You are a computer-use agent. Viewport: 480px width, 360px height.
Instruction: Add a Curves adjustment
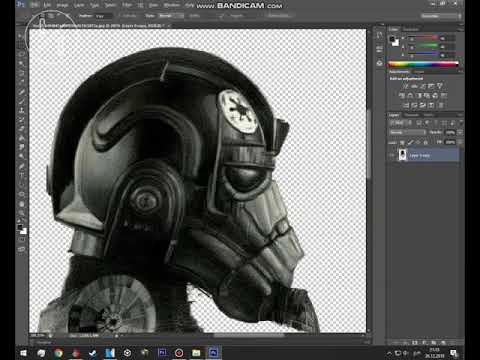pos(423,86)
